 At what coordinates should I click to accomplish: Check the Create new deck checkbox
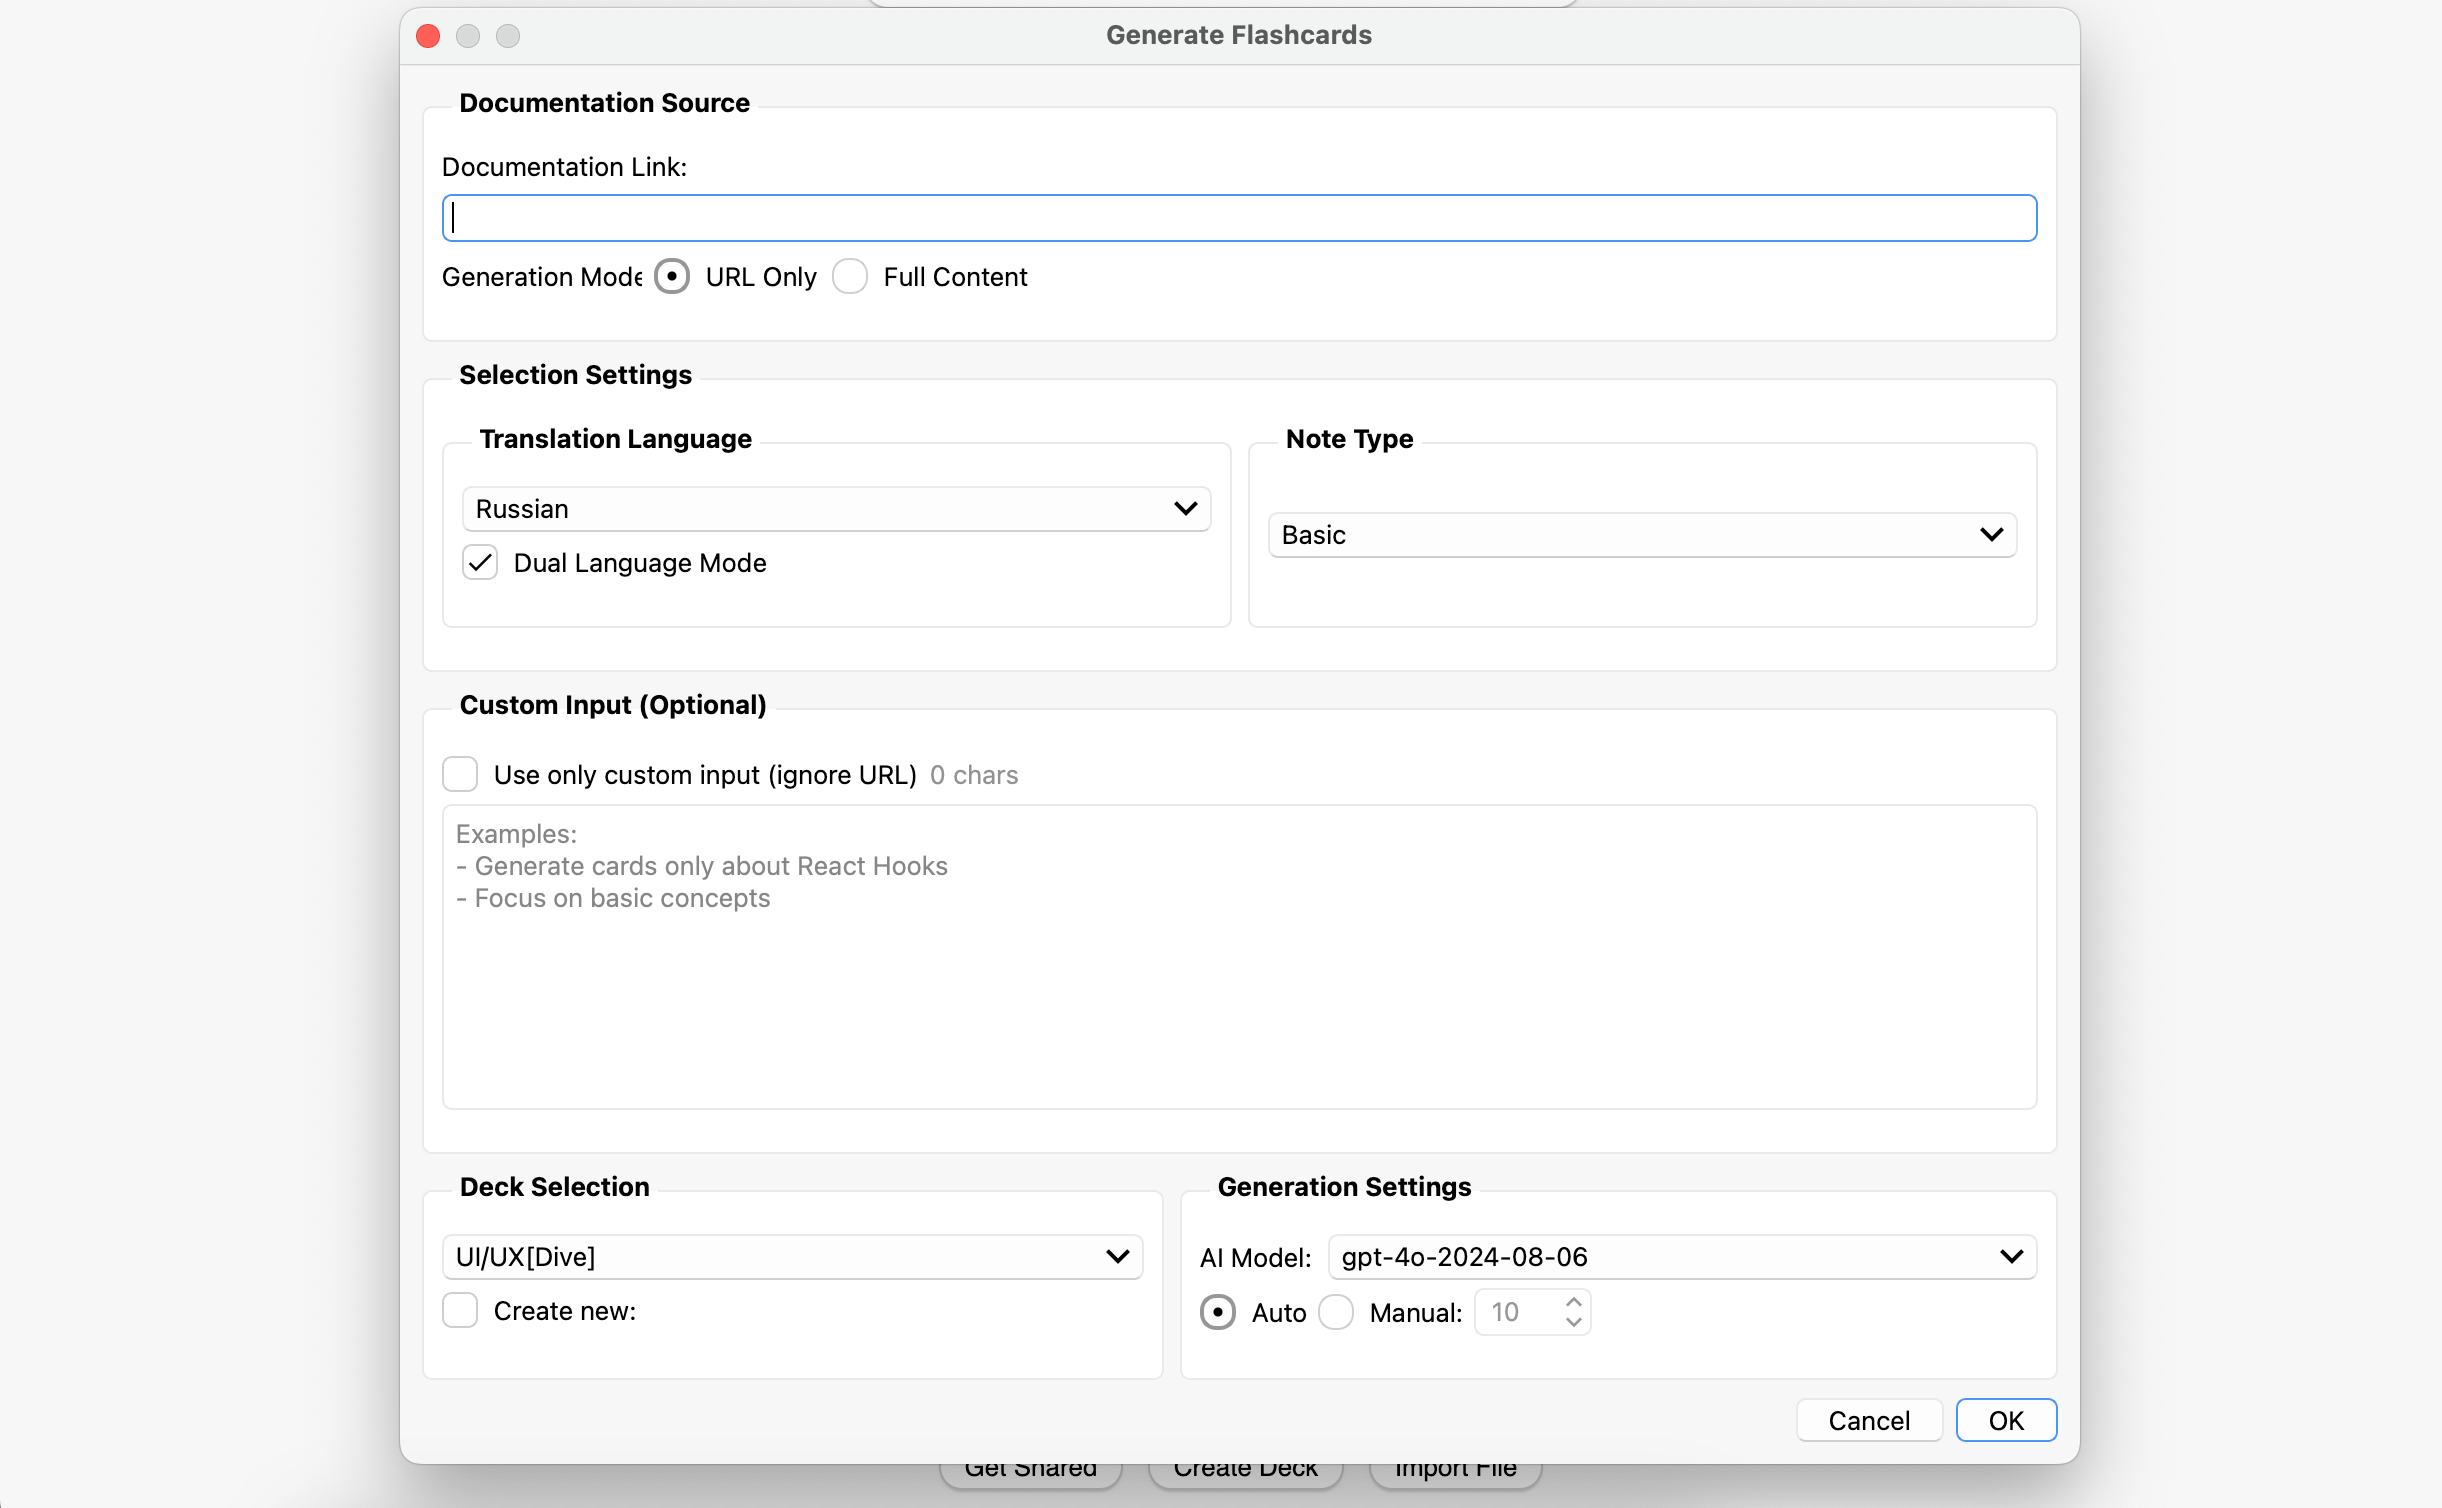pos(460,1311)
